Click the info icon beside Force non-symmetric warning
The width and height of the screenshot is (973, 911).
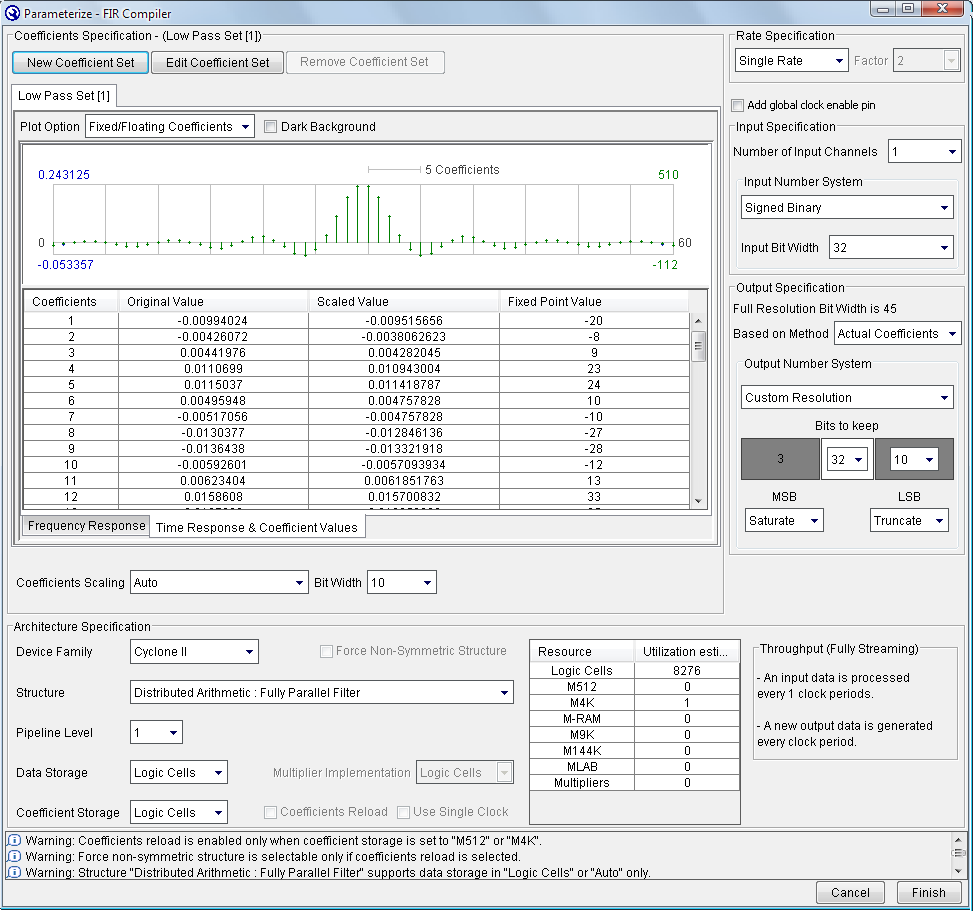14,856
